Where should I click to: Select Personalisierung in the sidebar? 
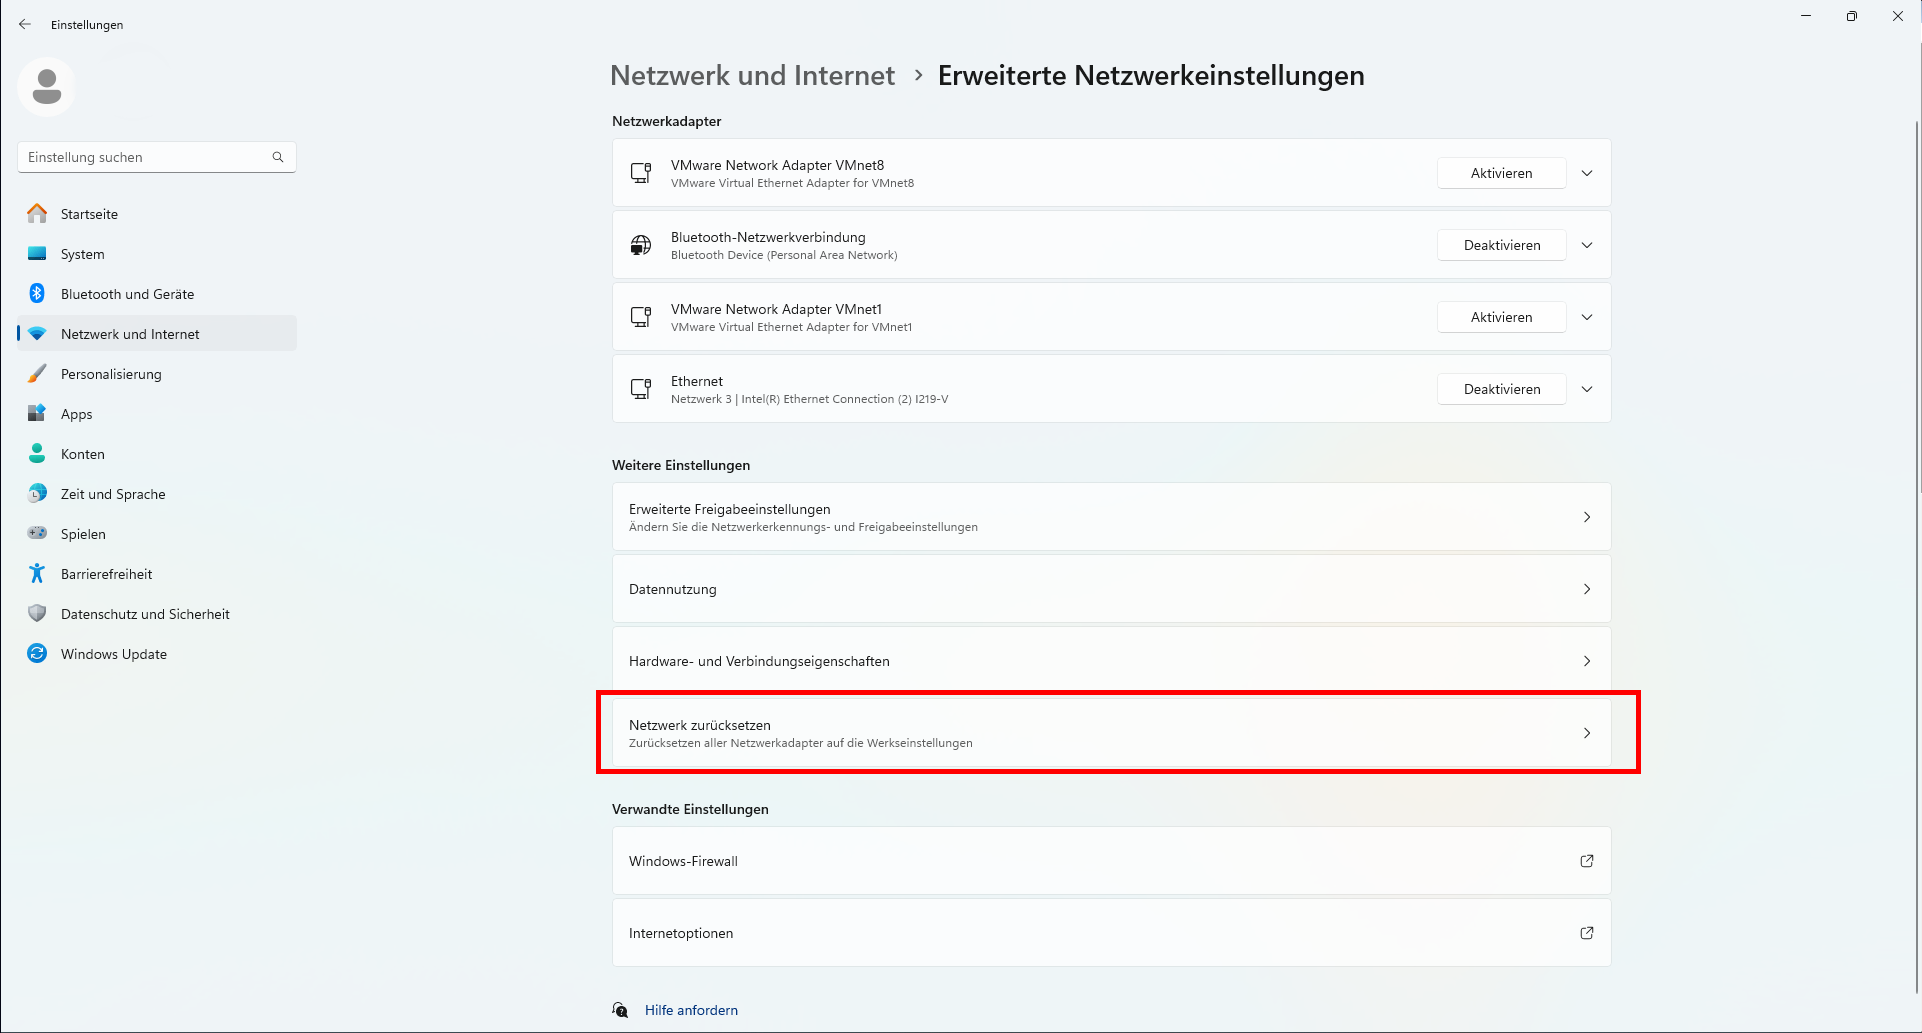coord(111,374)
